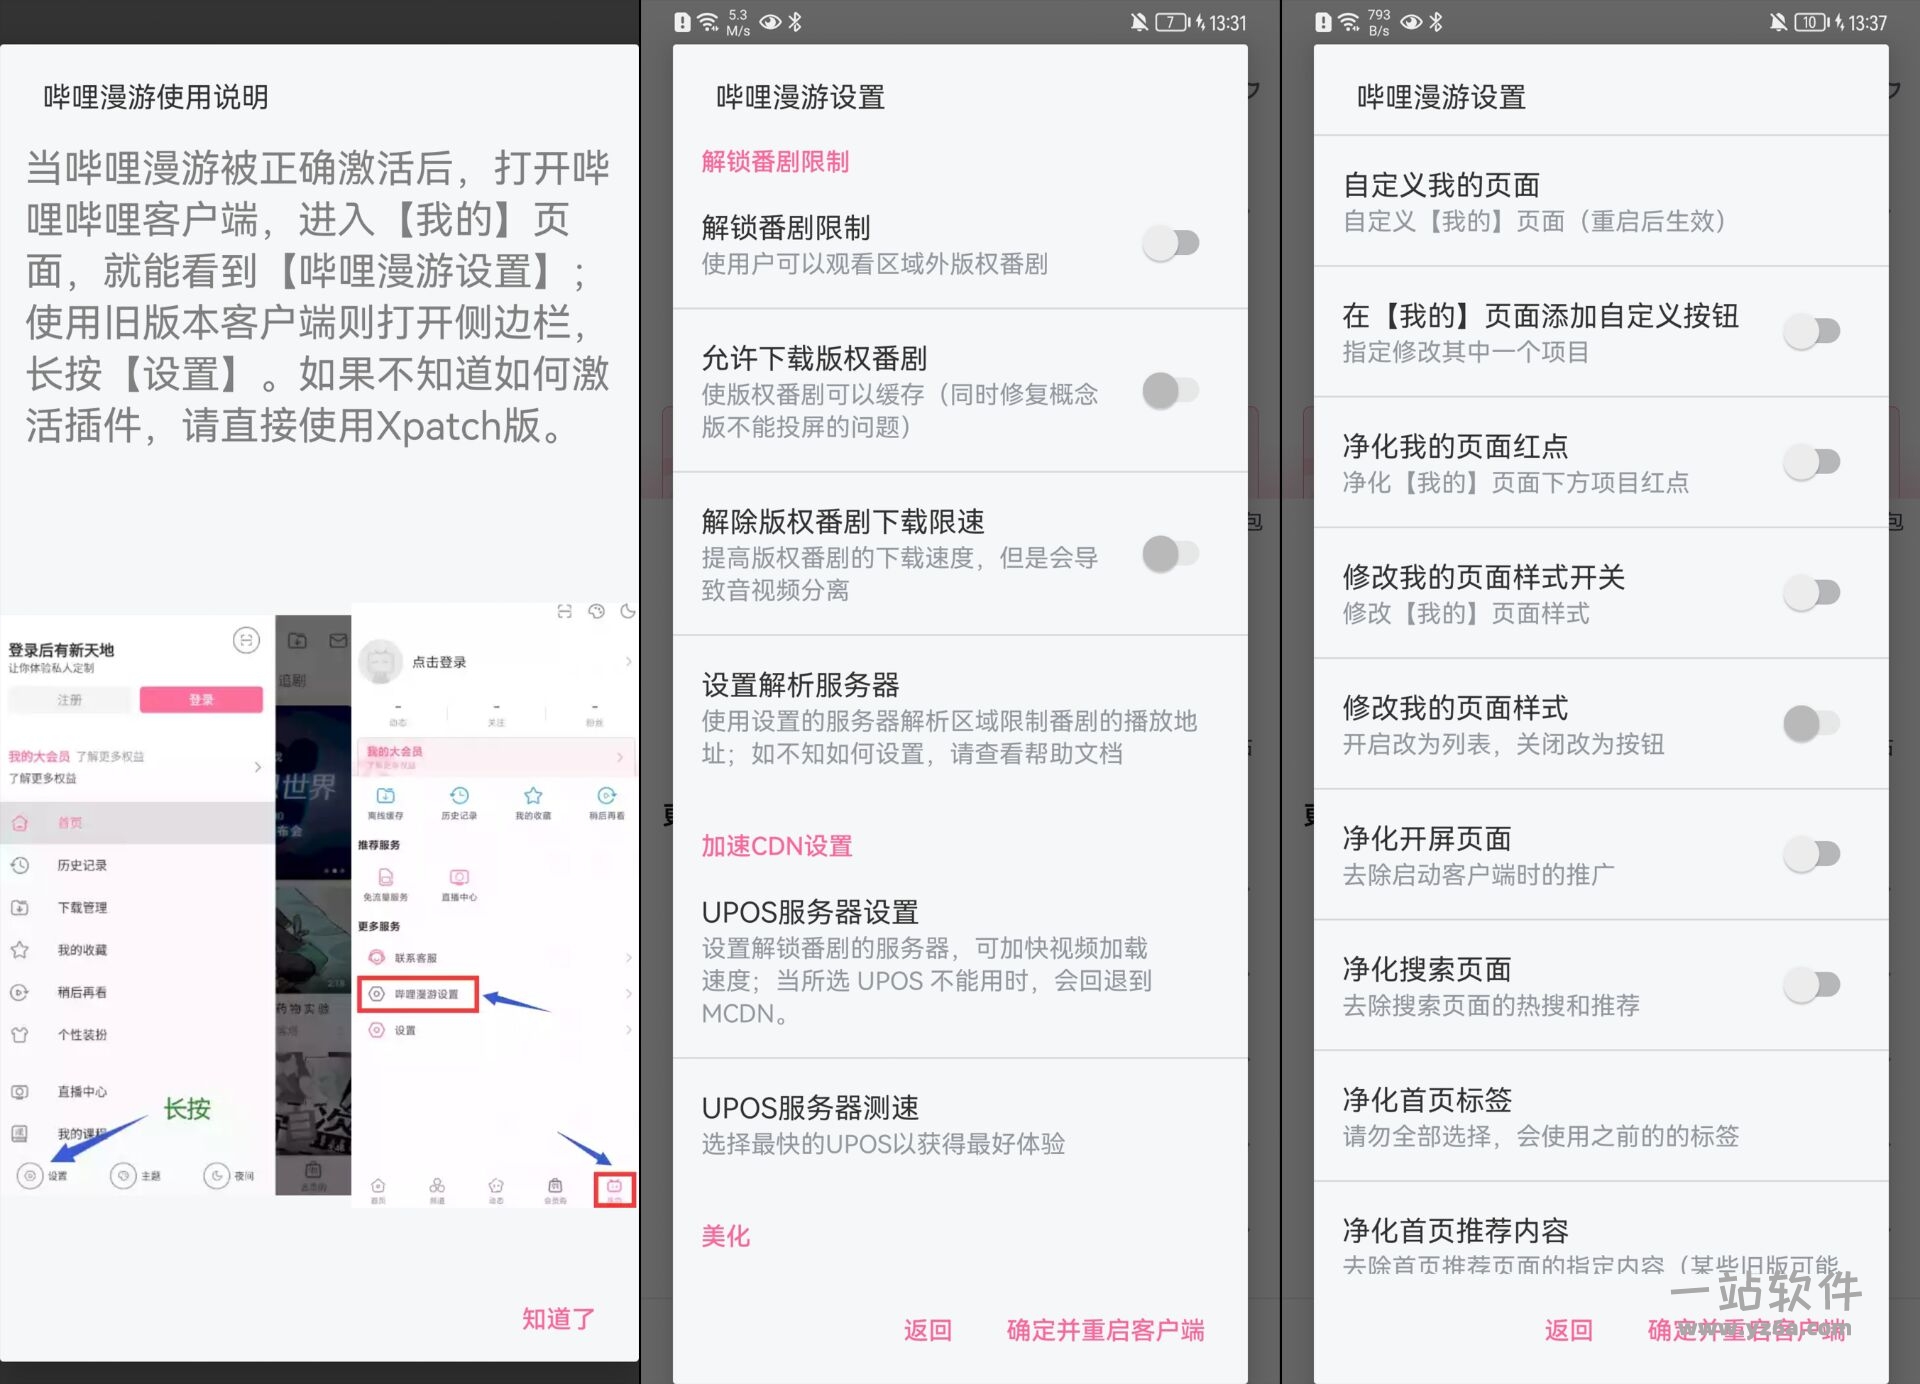The image size is (1920, 1384).
Task: Tap the round 主题 theme icon
Action: [123, 1176]
